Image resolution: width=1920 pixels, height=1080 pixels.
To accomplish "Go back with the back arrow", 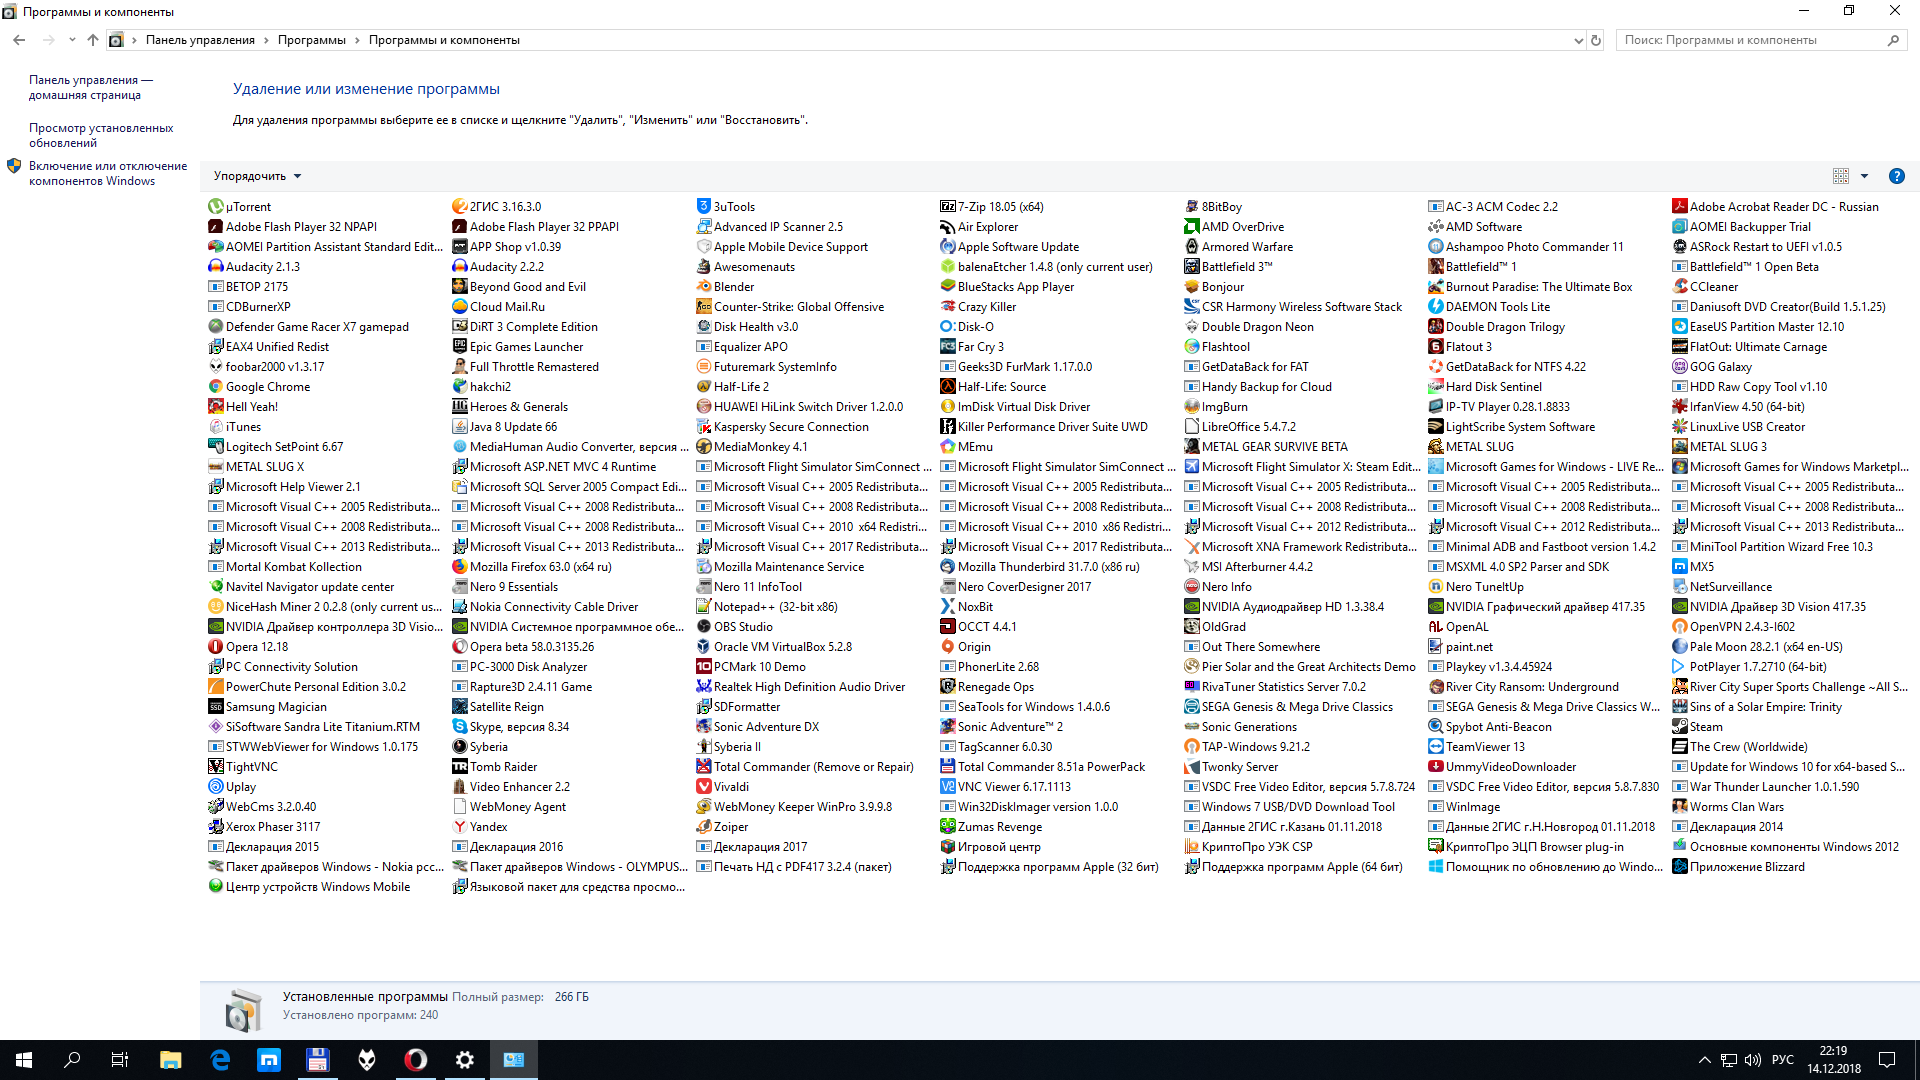I will 19,40.
